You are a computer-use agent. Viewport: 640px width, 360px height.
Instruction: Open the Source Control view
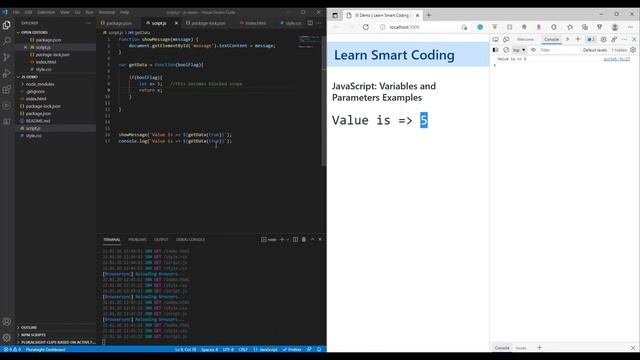(7, 57)
